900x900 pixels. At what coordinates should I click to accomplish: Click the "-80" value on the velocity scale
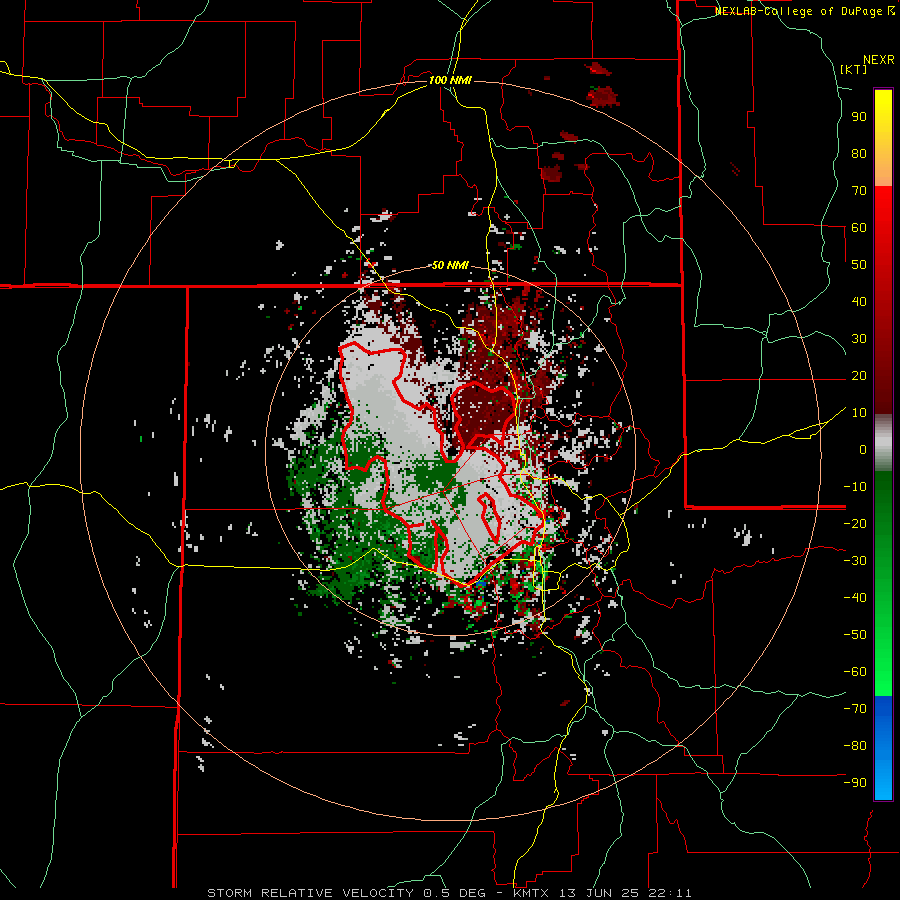(855, 746)
